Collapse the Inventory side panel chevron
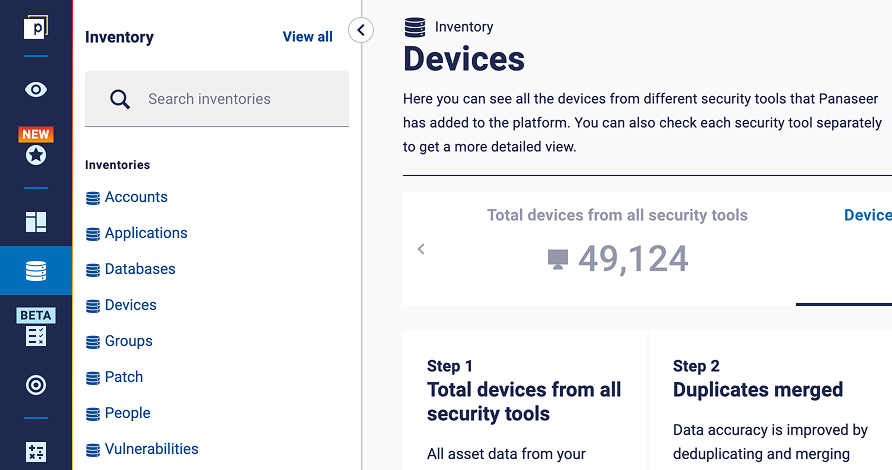Viewport: 892px width, 470px height. point(361,30)
